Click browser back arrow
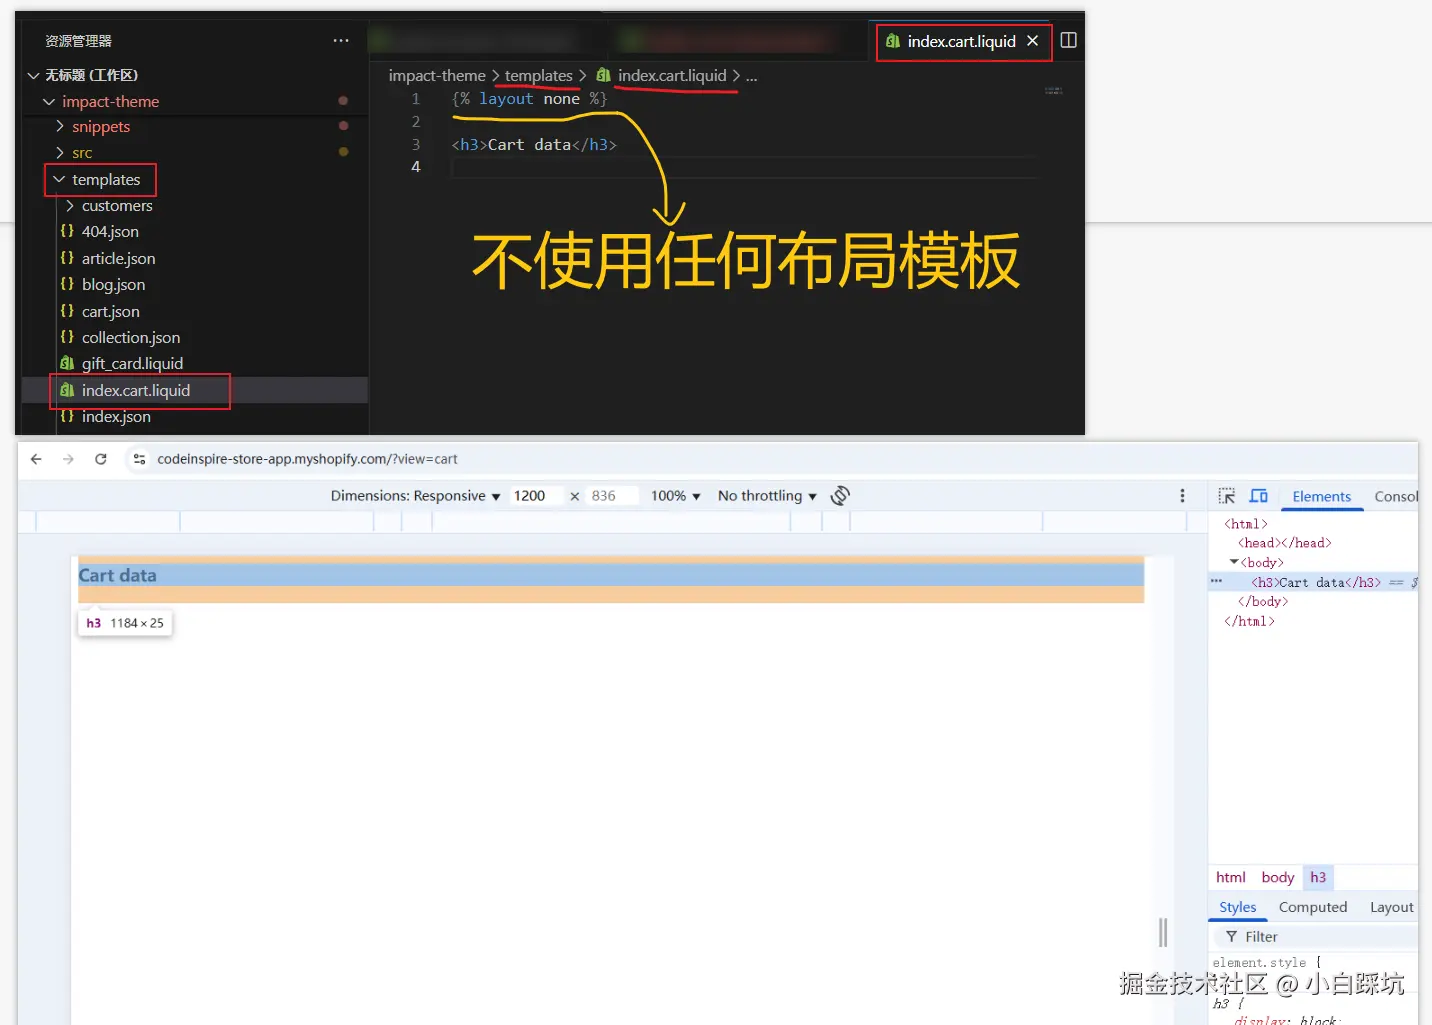 [36, 459]
